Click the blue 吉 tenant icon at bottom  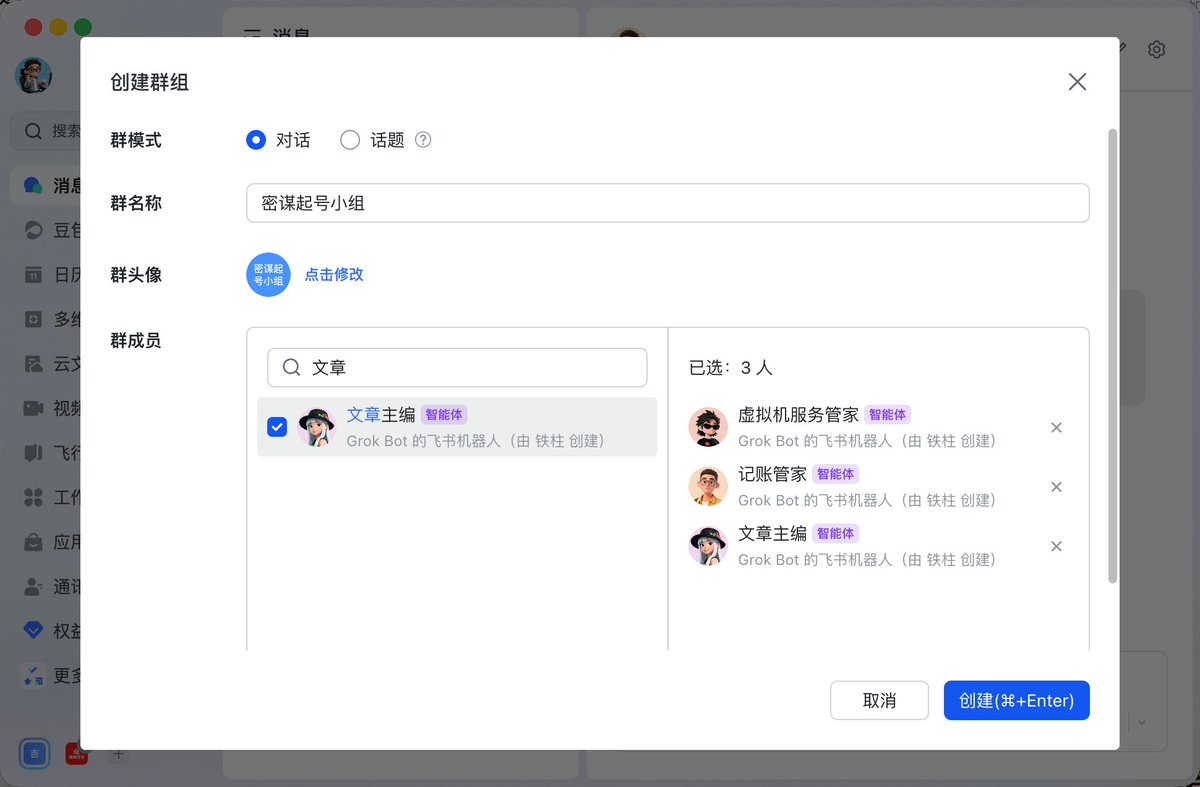[x=35, y=754]
